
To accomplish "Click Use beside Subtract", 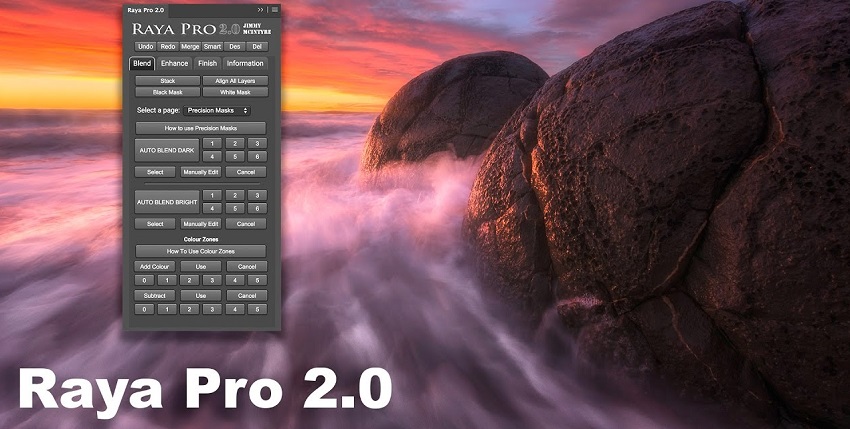I will click(x=201, y=296).
